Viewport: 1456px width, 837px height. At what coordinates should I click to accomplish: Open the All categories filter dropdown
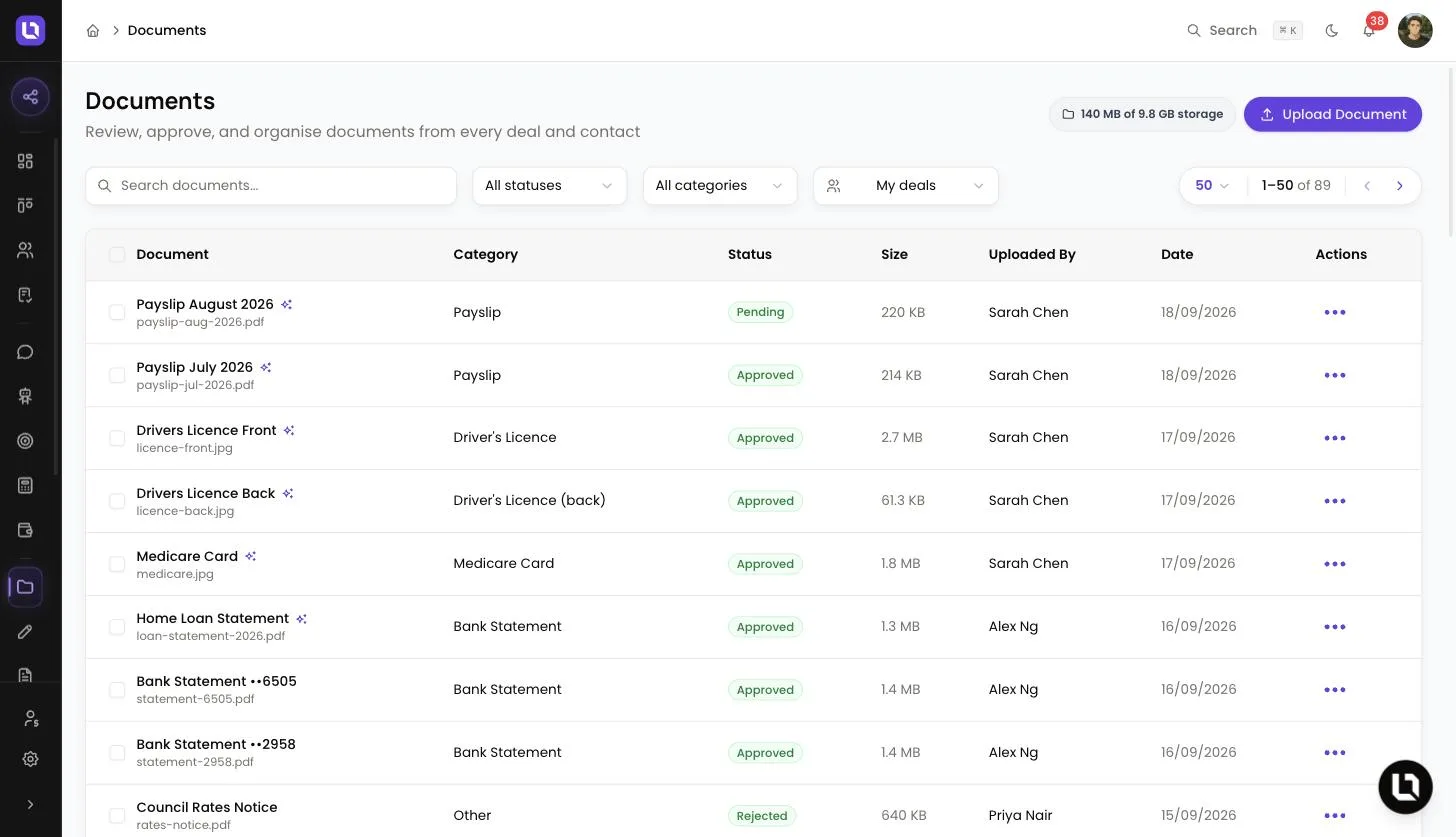720,186
